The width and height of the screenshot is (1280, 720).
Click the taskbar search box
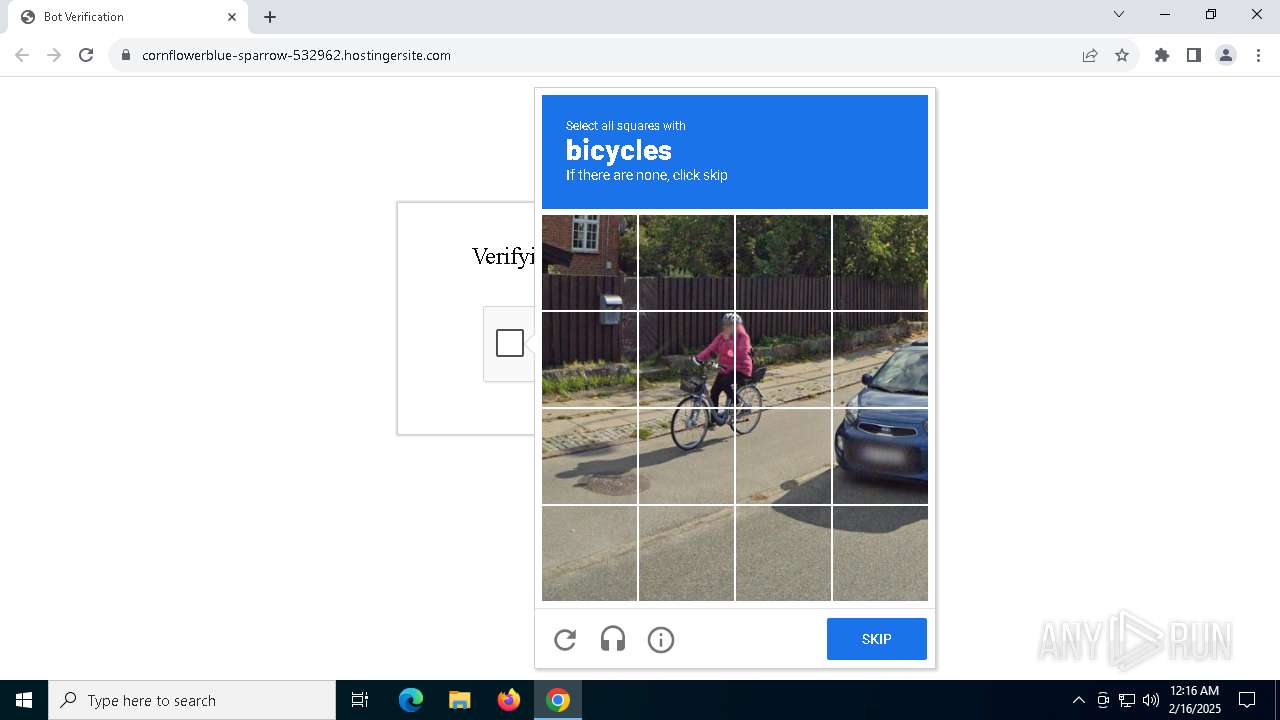click(192, 700)
